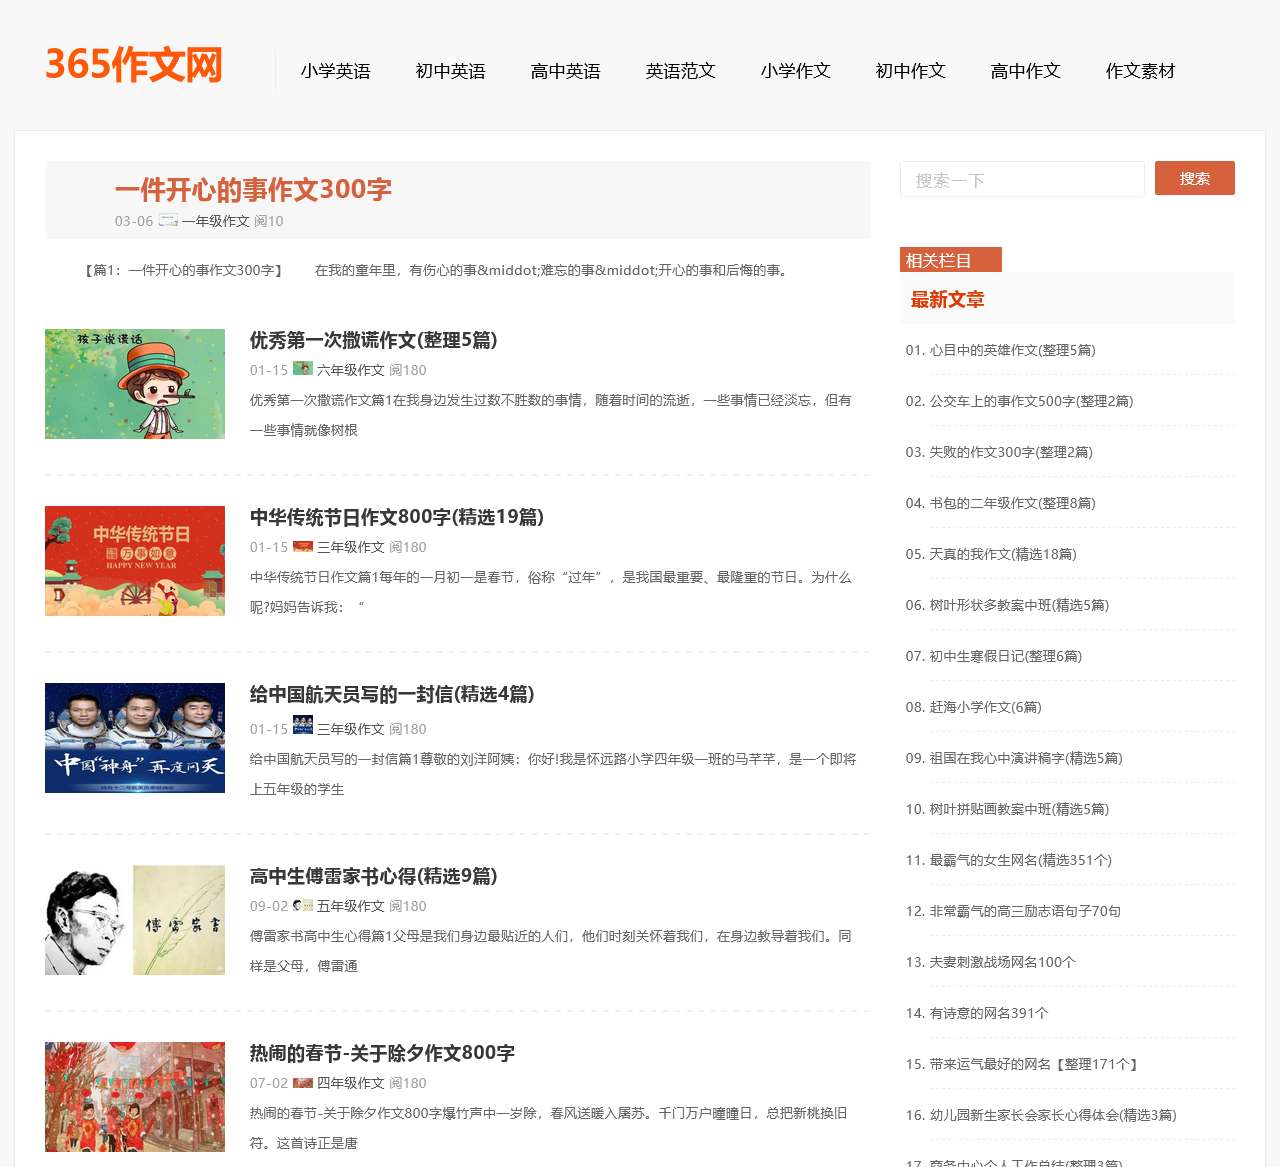Click the excerpt beginning 优秀第一次撒谎作文篇1

(551, 415)
